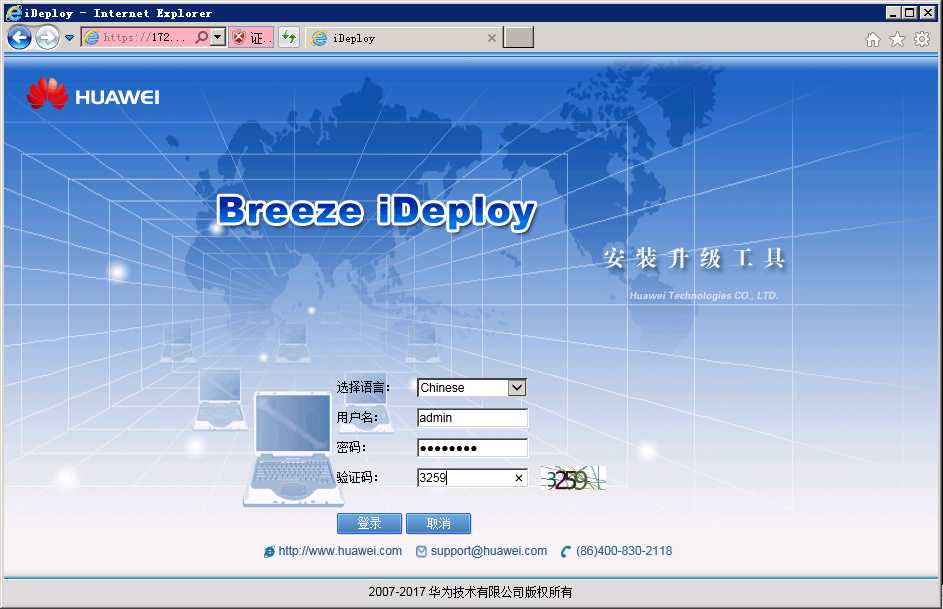Click the web icon beside huawei.com link
The image size is (943, 609).
(x=269, y=551)
